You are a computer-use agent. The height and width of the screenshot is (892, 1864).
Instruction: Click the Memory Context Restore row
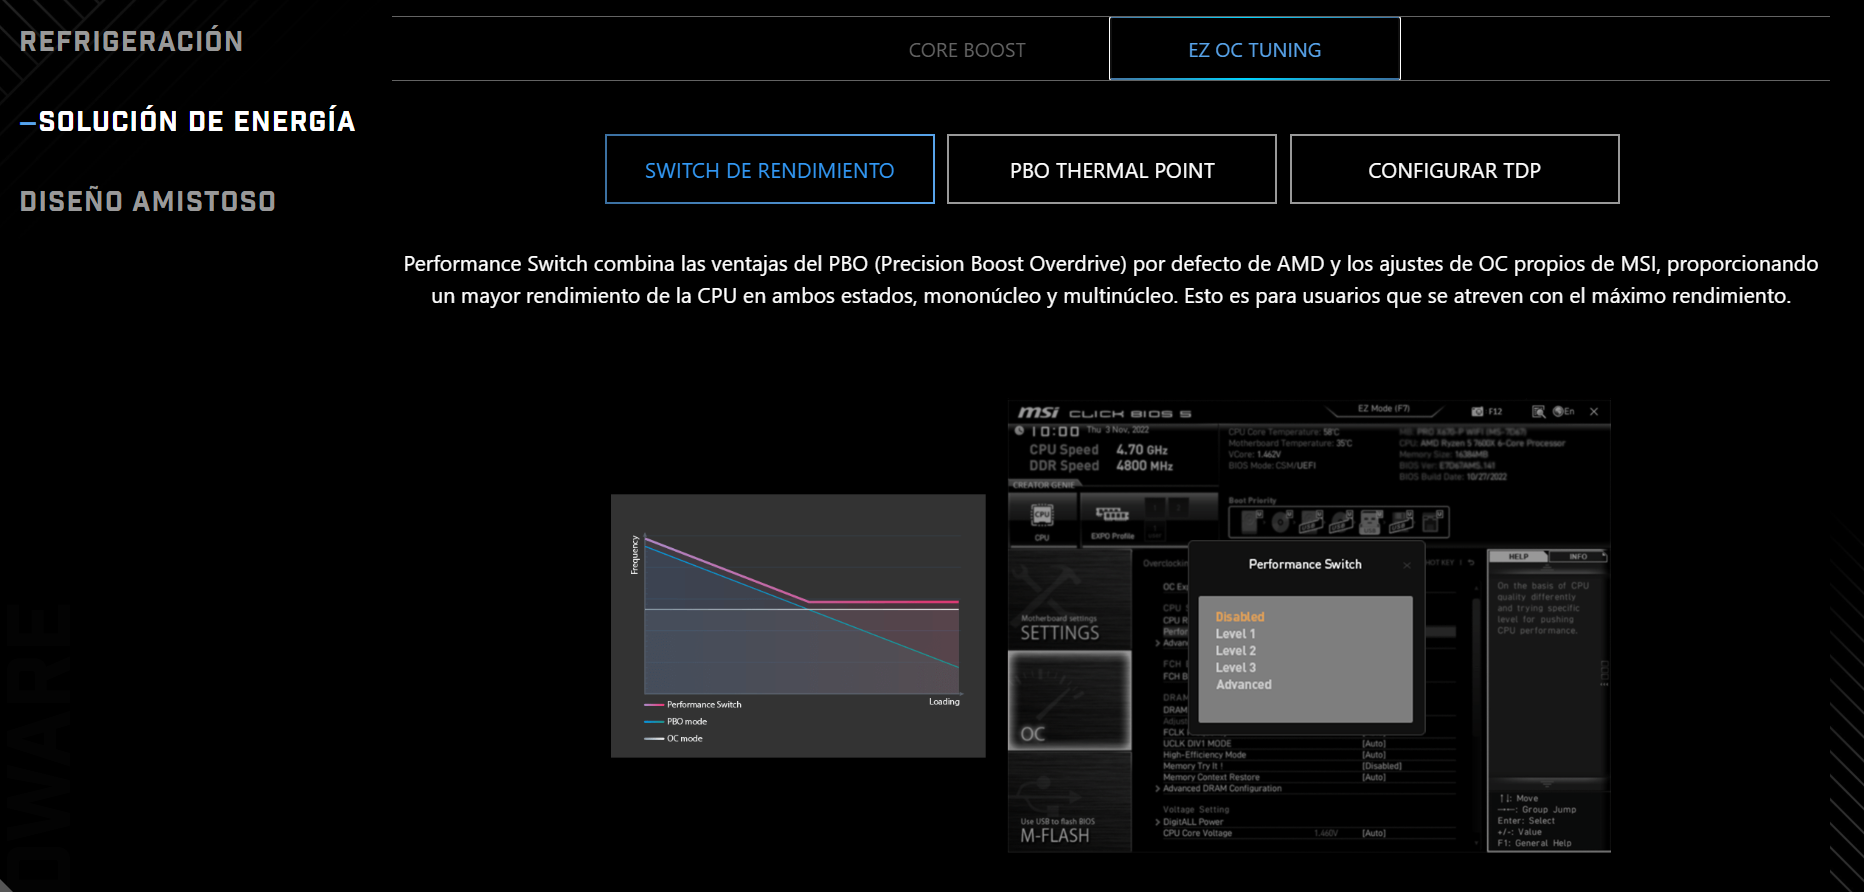pos(1308,777)
